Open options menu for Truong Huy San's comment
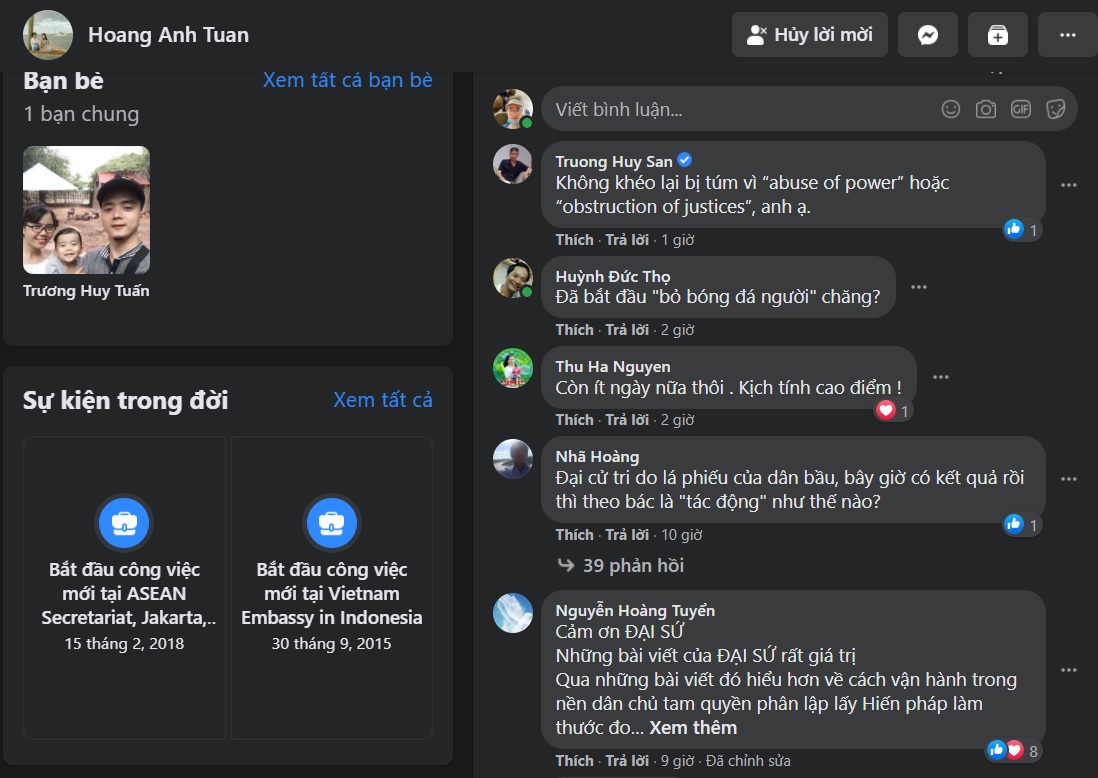This screenshot has width=1098, height=778. [x=1069, y=185]
